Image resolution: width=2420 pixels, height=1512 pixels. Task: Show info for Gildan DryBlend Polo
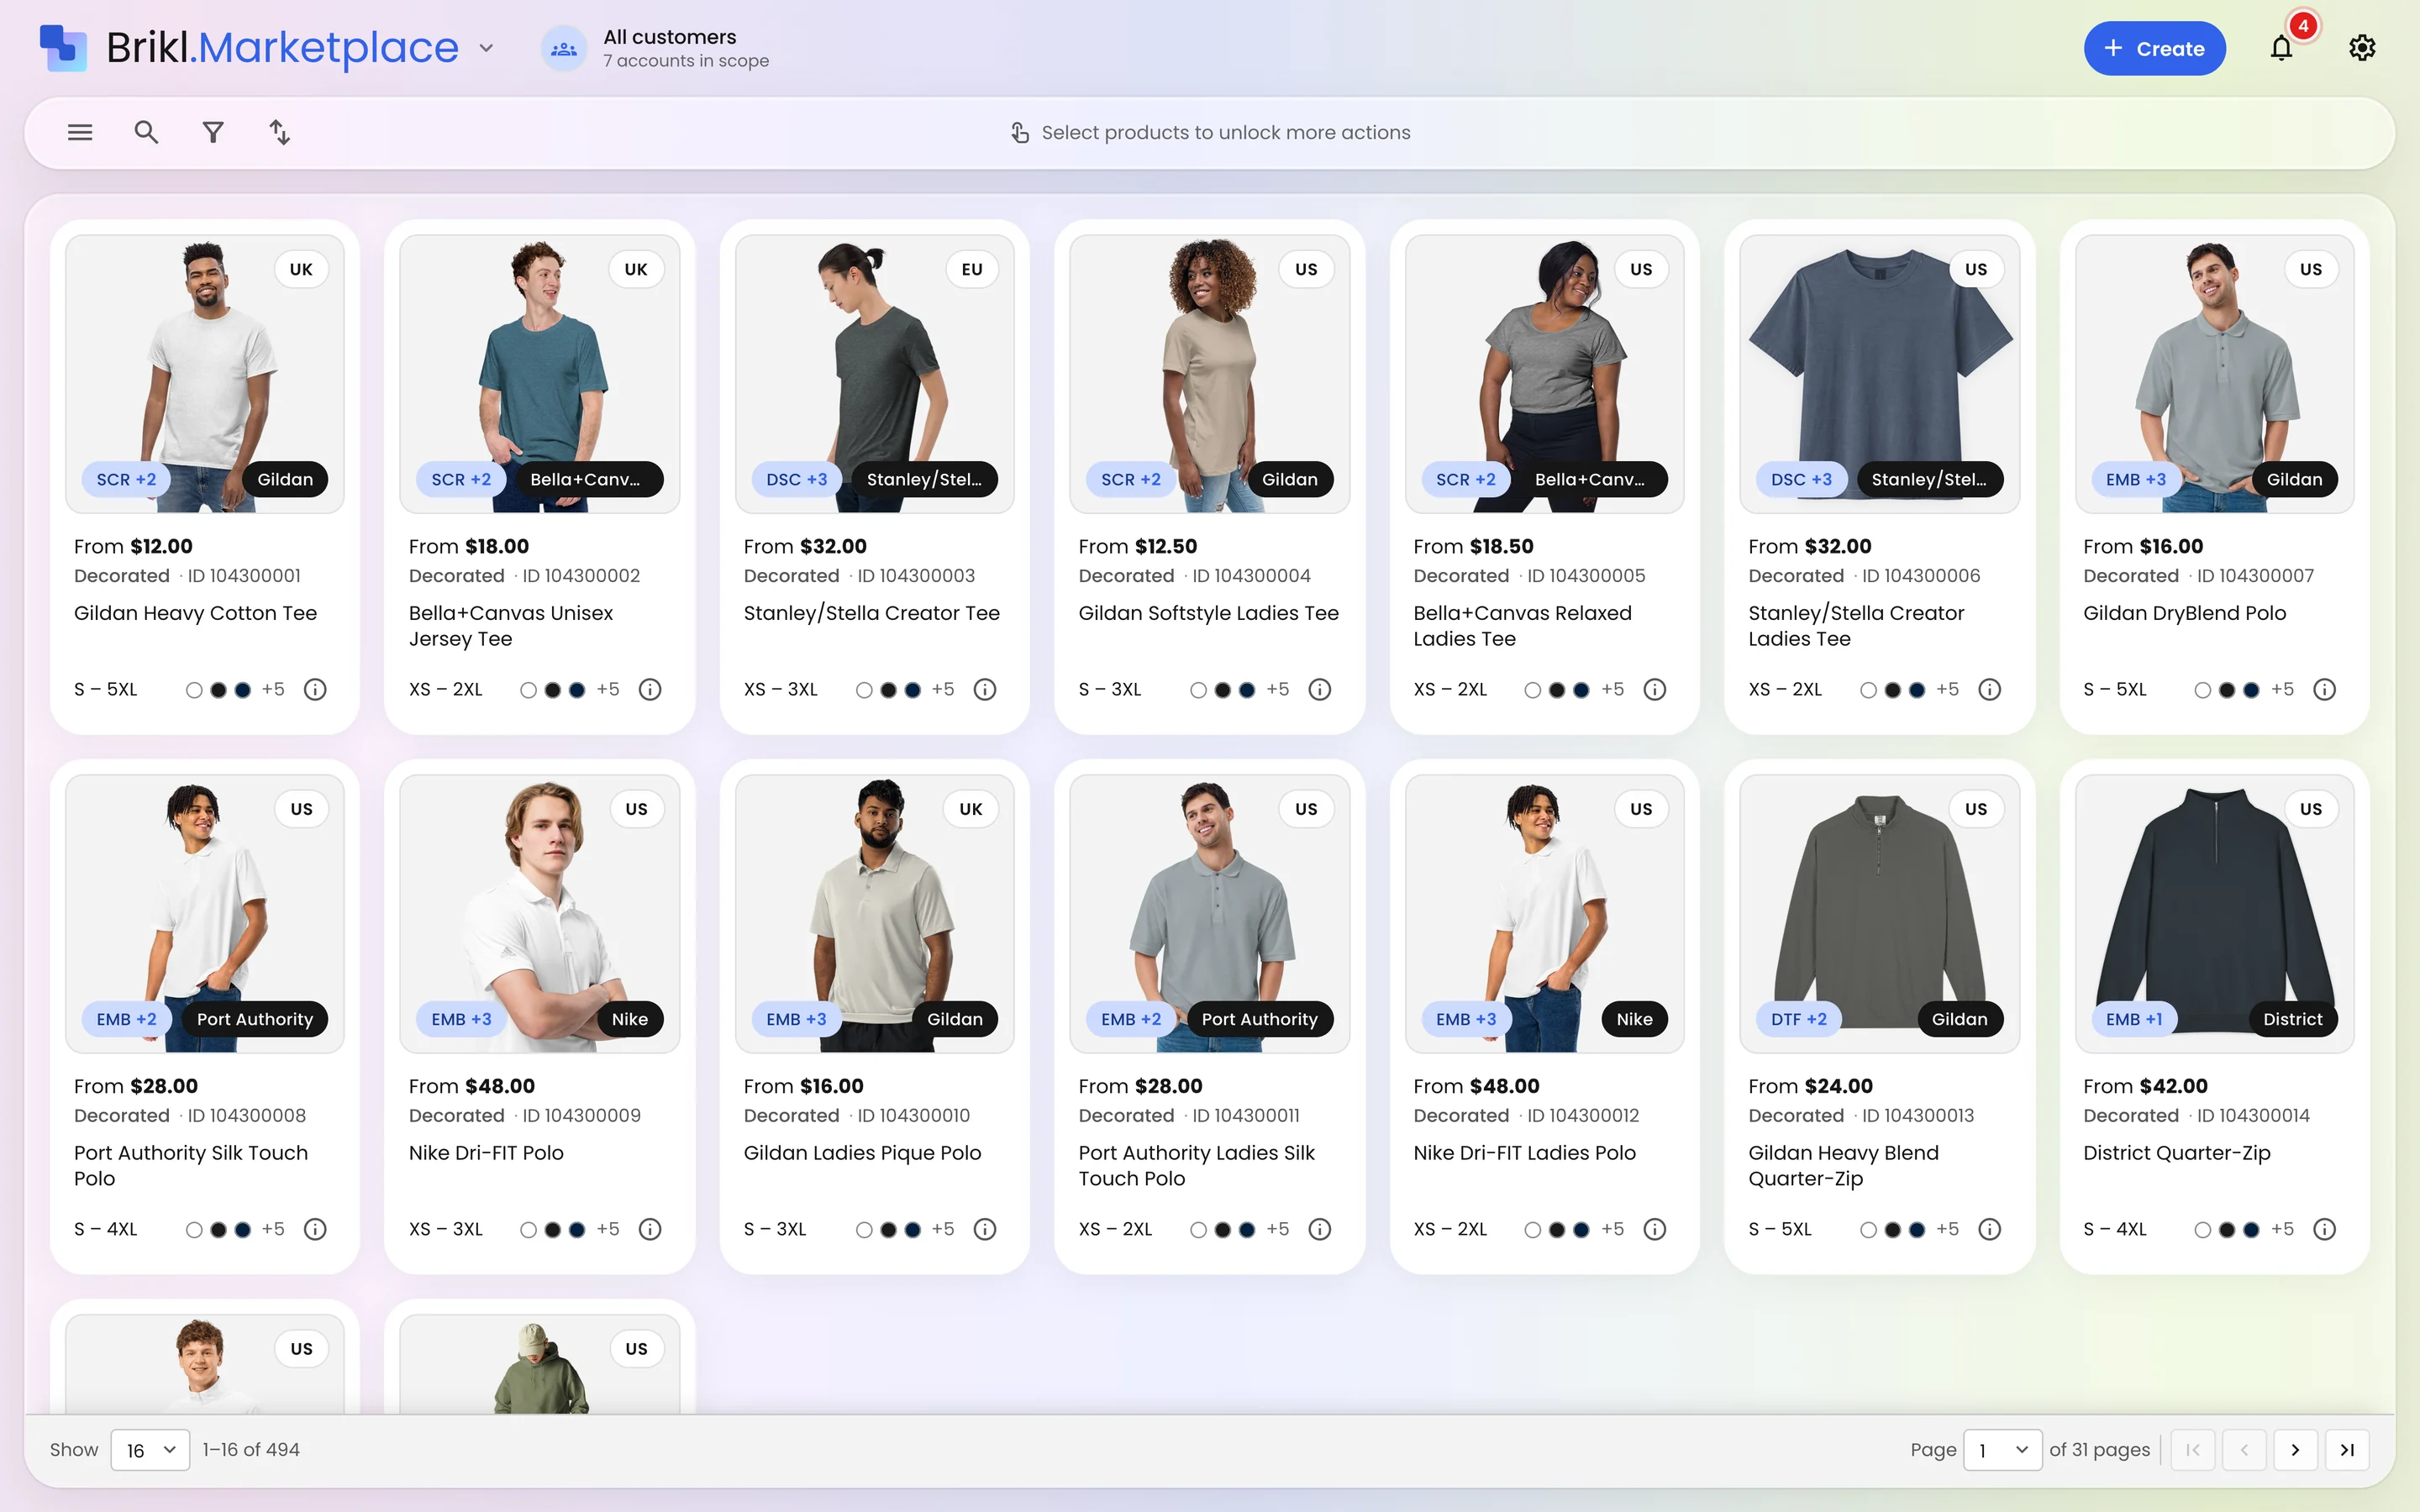point(2325,689)
